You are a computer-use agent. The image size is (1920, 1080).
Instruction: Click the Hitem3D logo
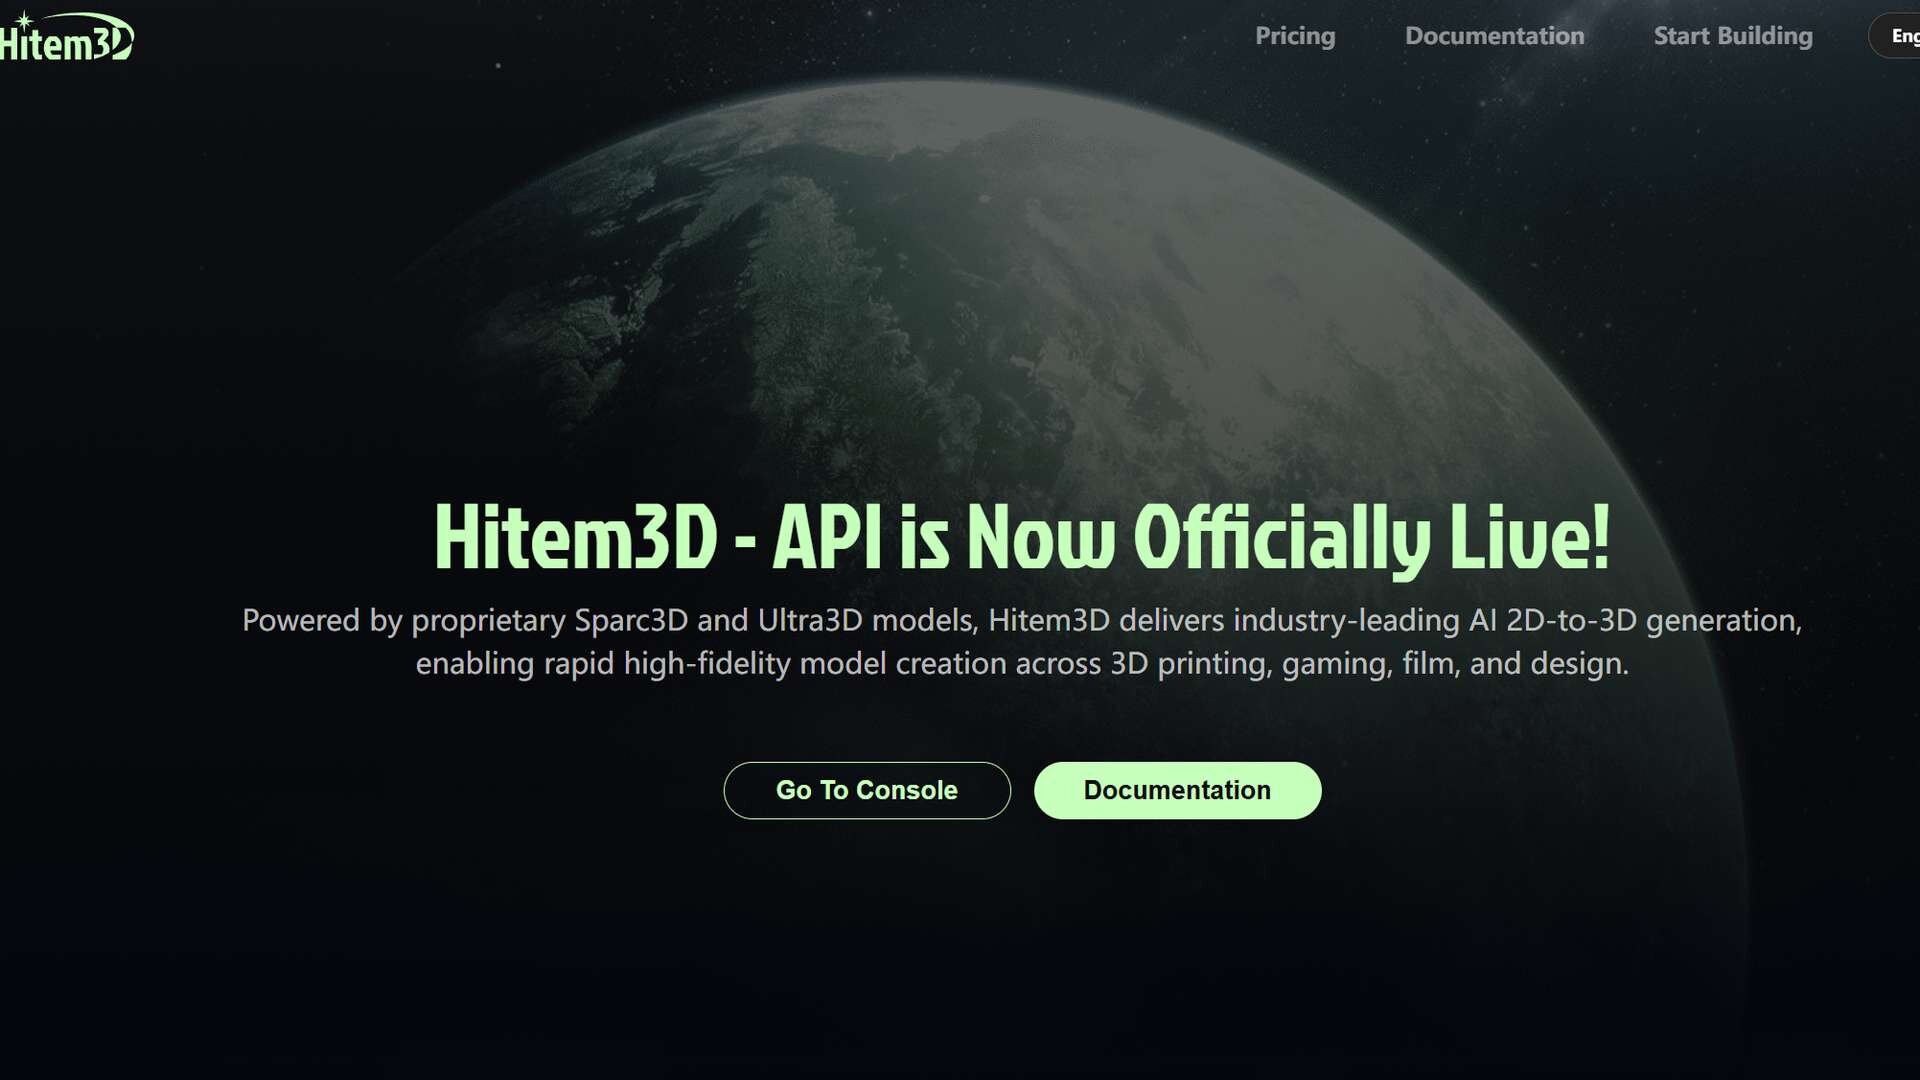68,40
